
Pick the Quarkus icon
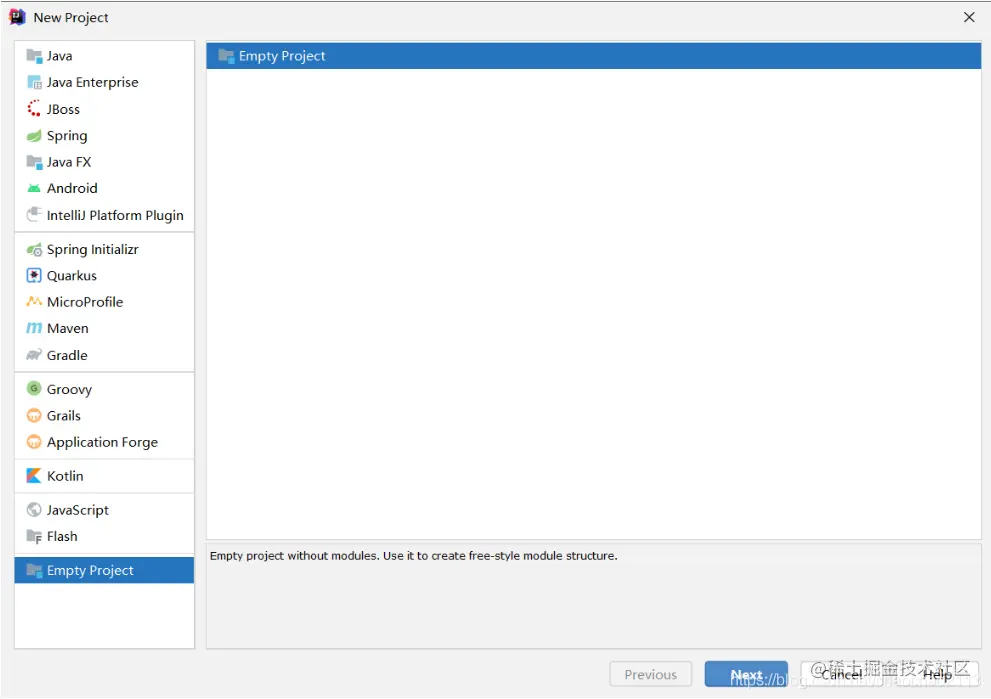(x=34, y=276)
